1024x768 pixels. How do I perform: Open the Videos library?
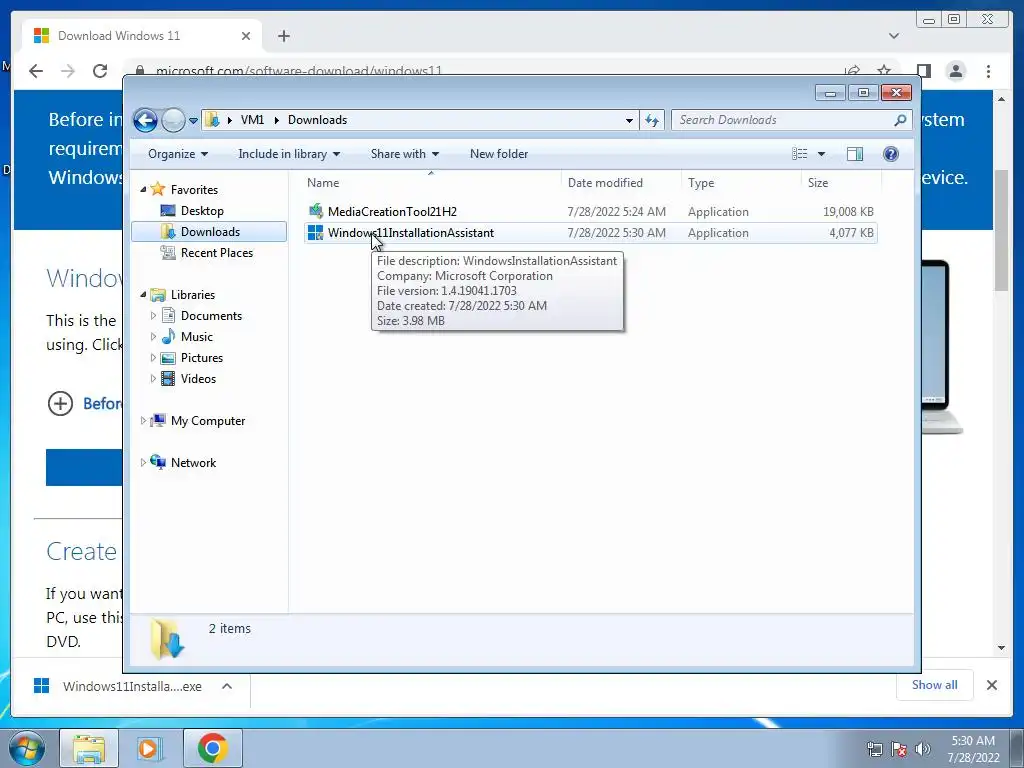(x=198, y=379)
